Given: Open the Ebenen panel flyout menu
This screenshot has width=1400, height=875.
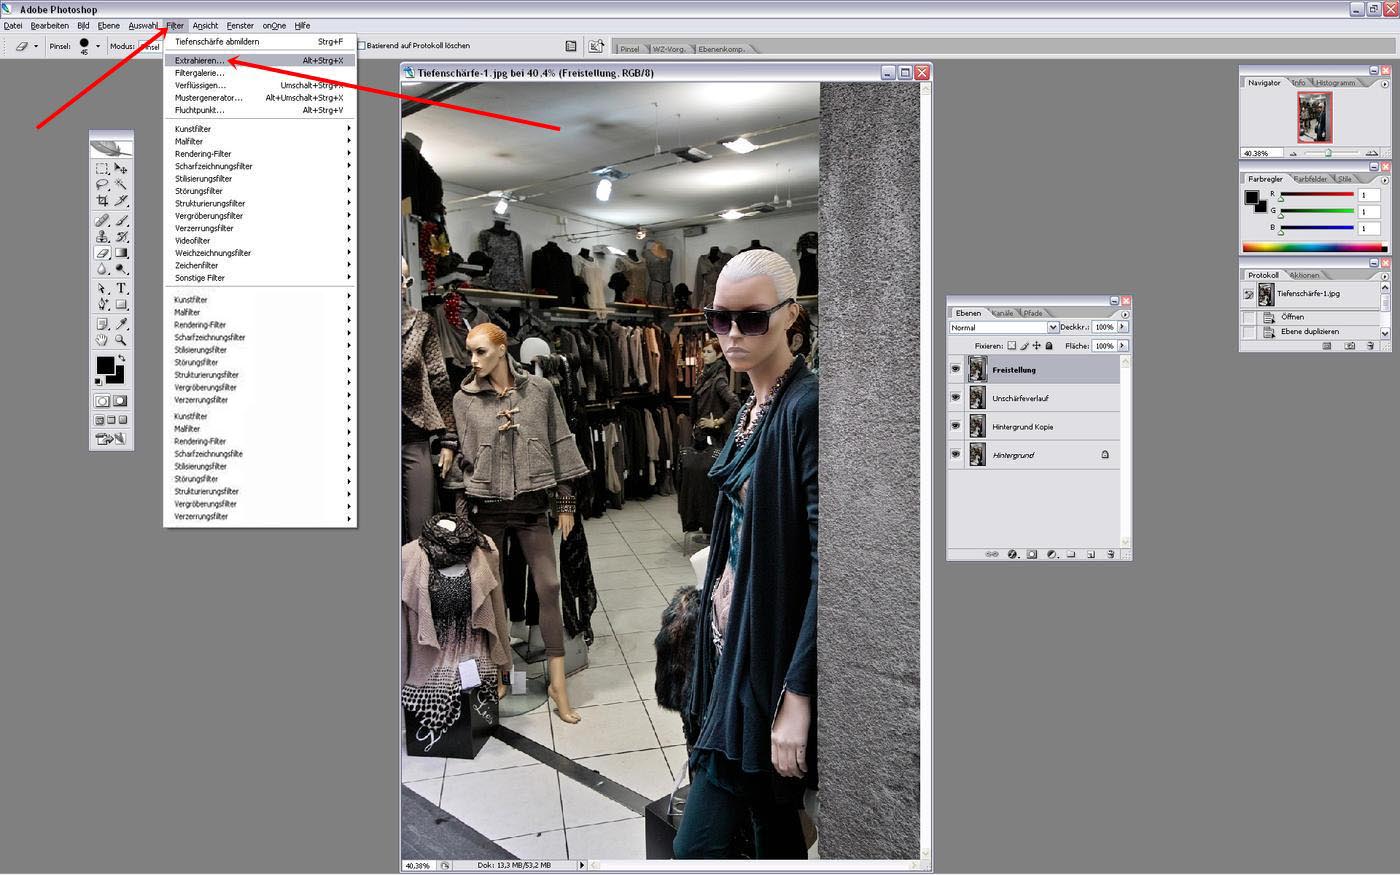Looking at the screenshot, I should pyautogui.click(x=1125, y=314).
